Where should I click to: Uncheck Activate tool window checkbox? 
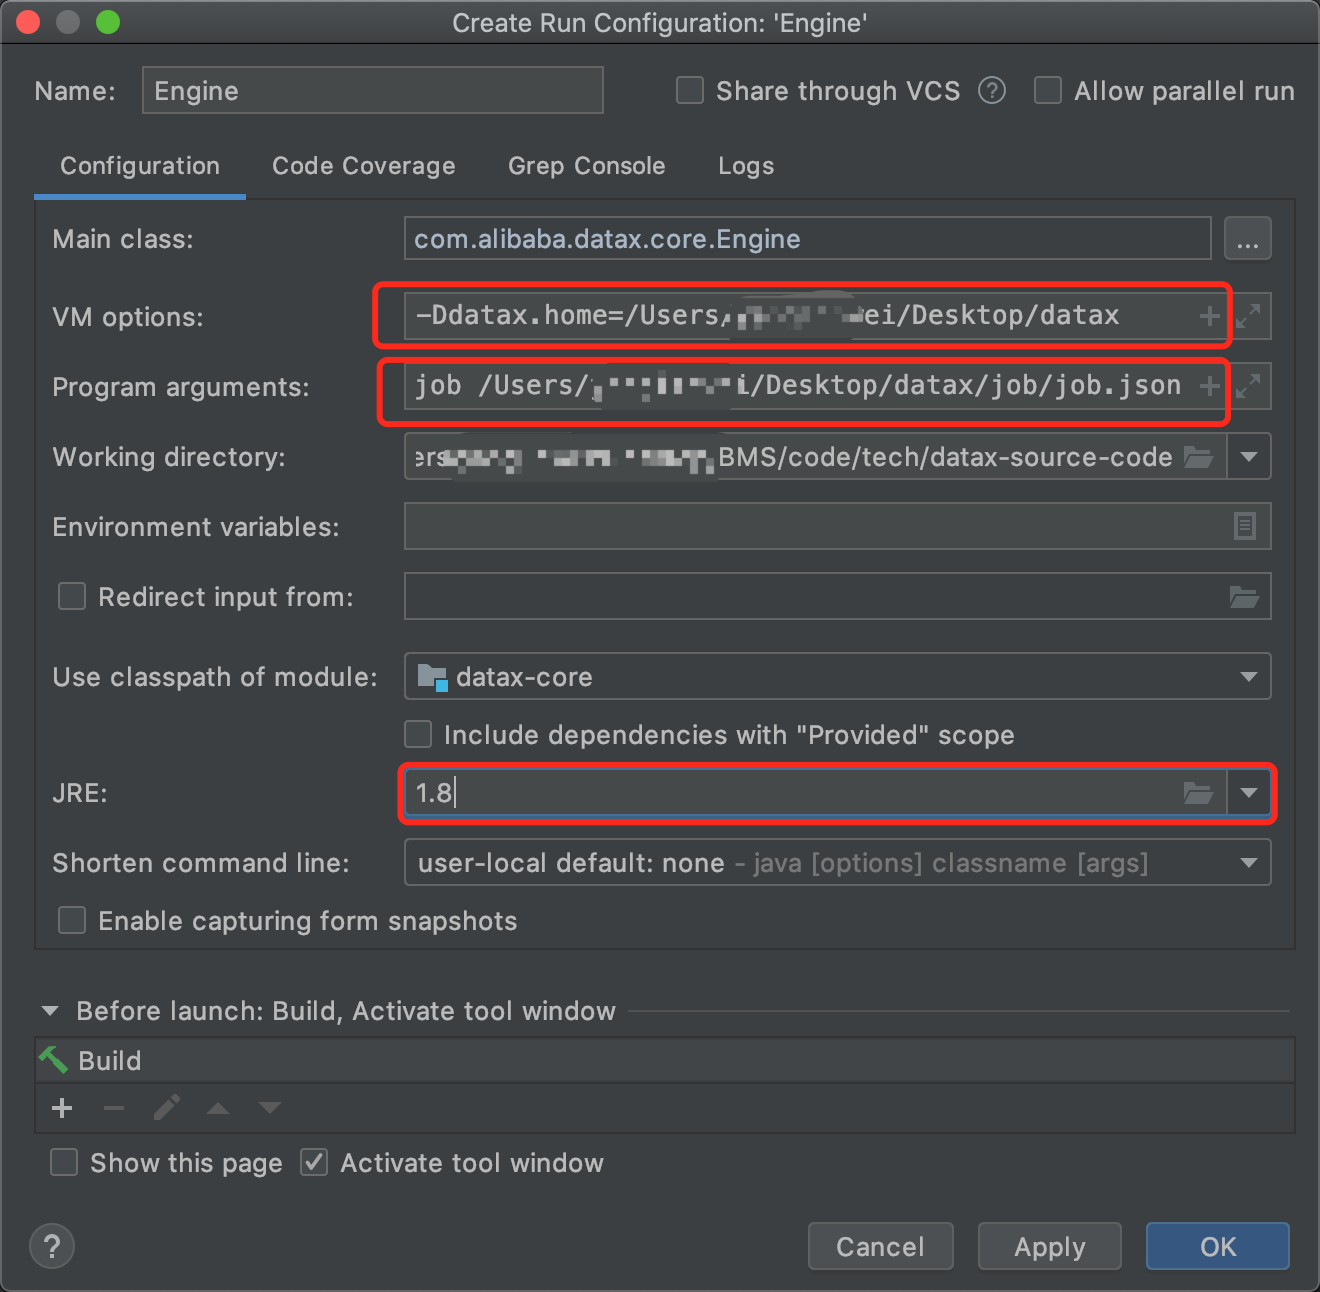(314, 1162)
